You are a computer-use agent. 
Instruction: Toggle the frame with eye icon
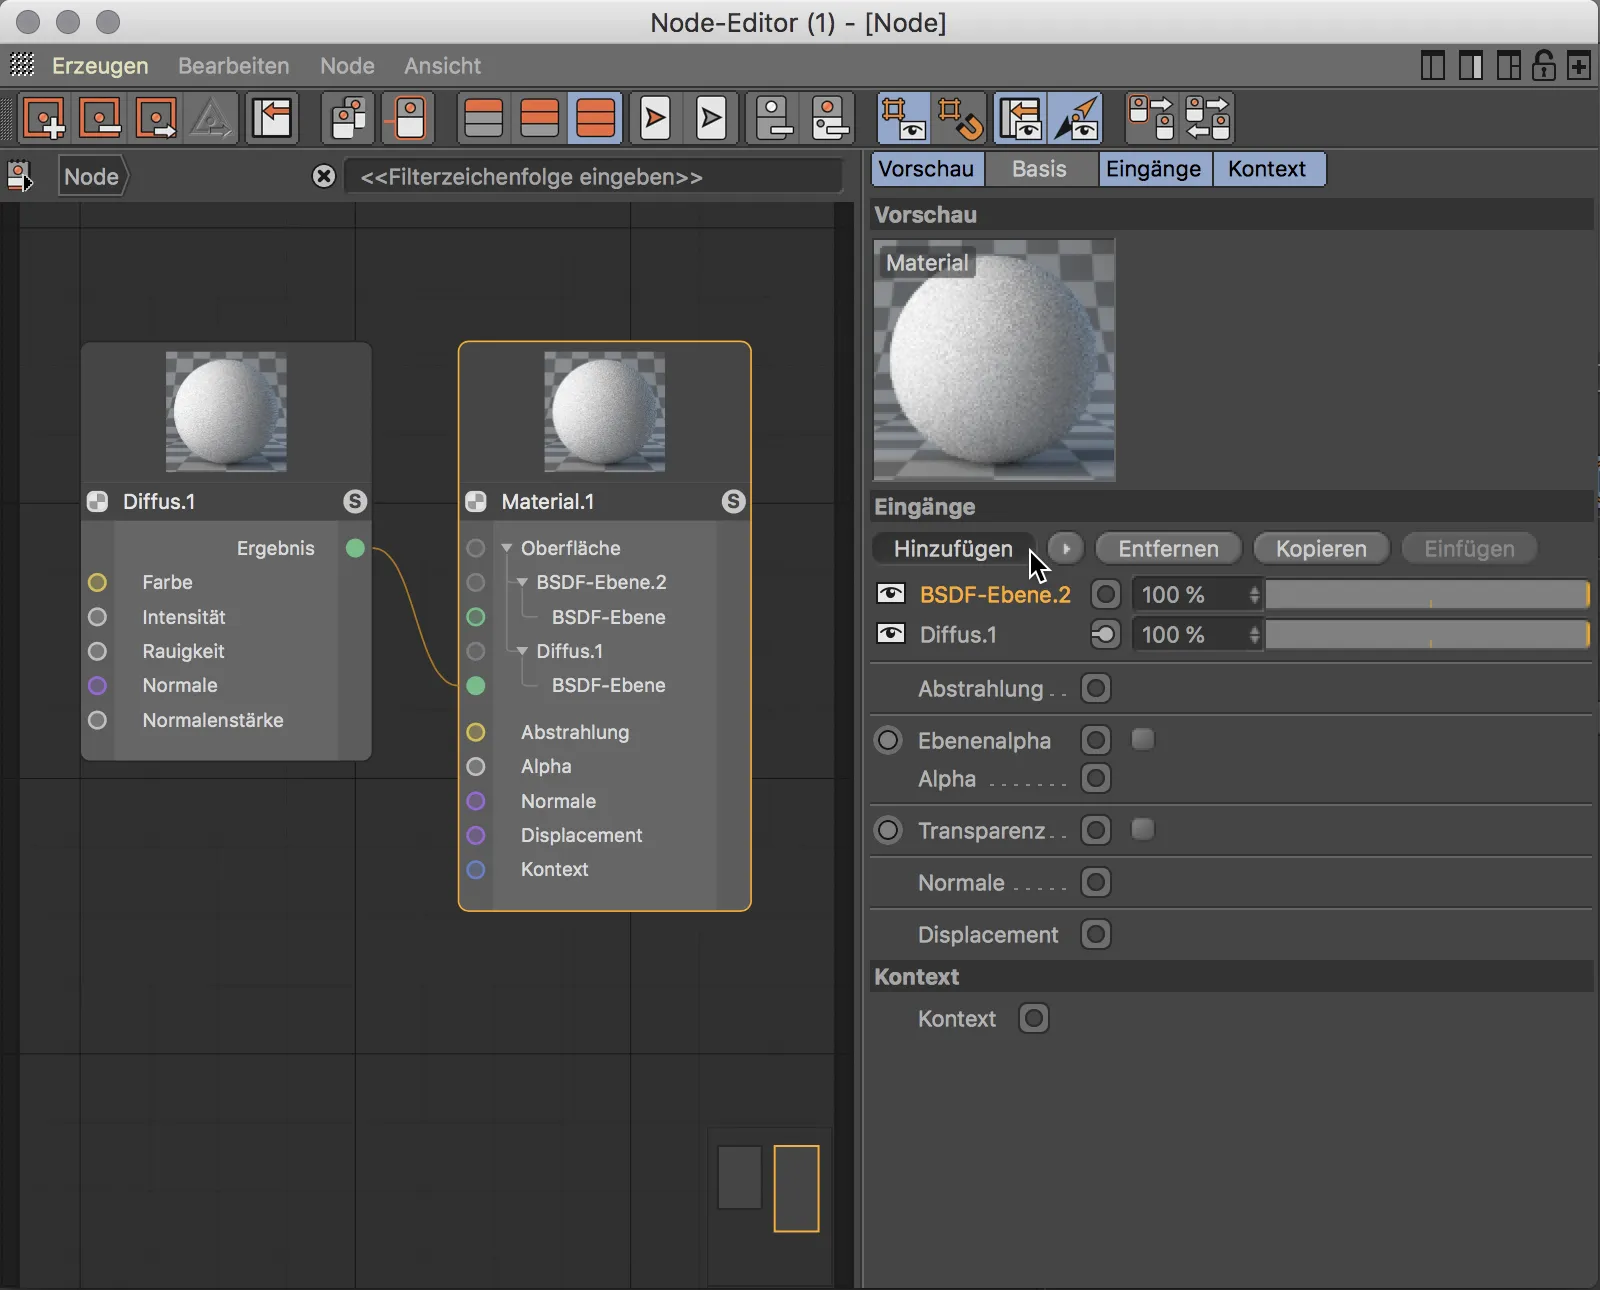(x=904, y=119)
